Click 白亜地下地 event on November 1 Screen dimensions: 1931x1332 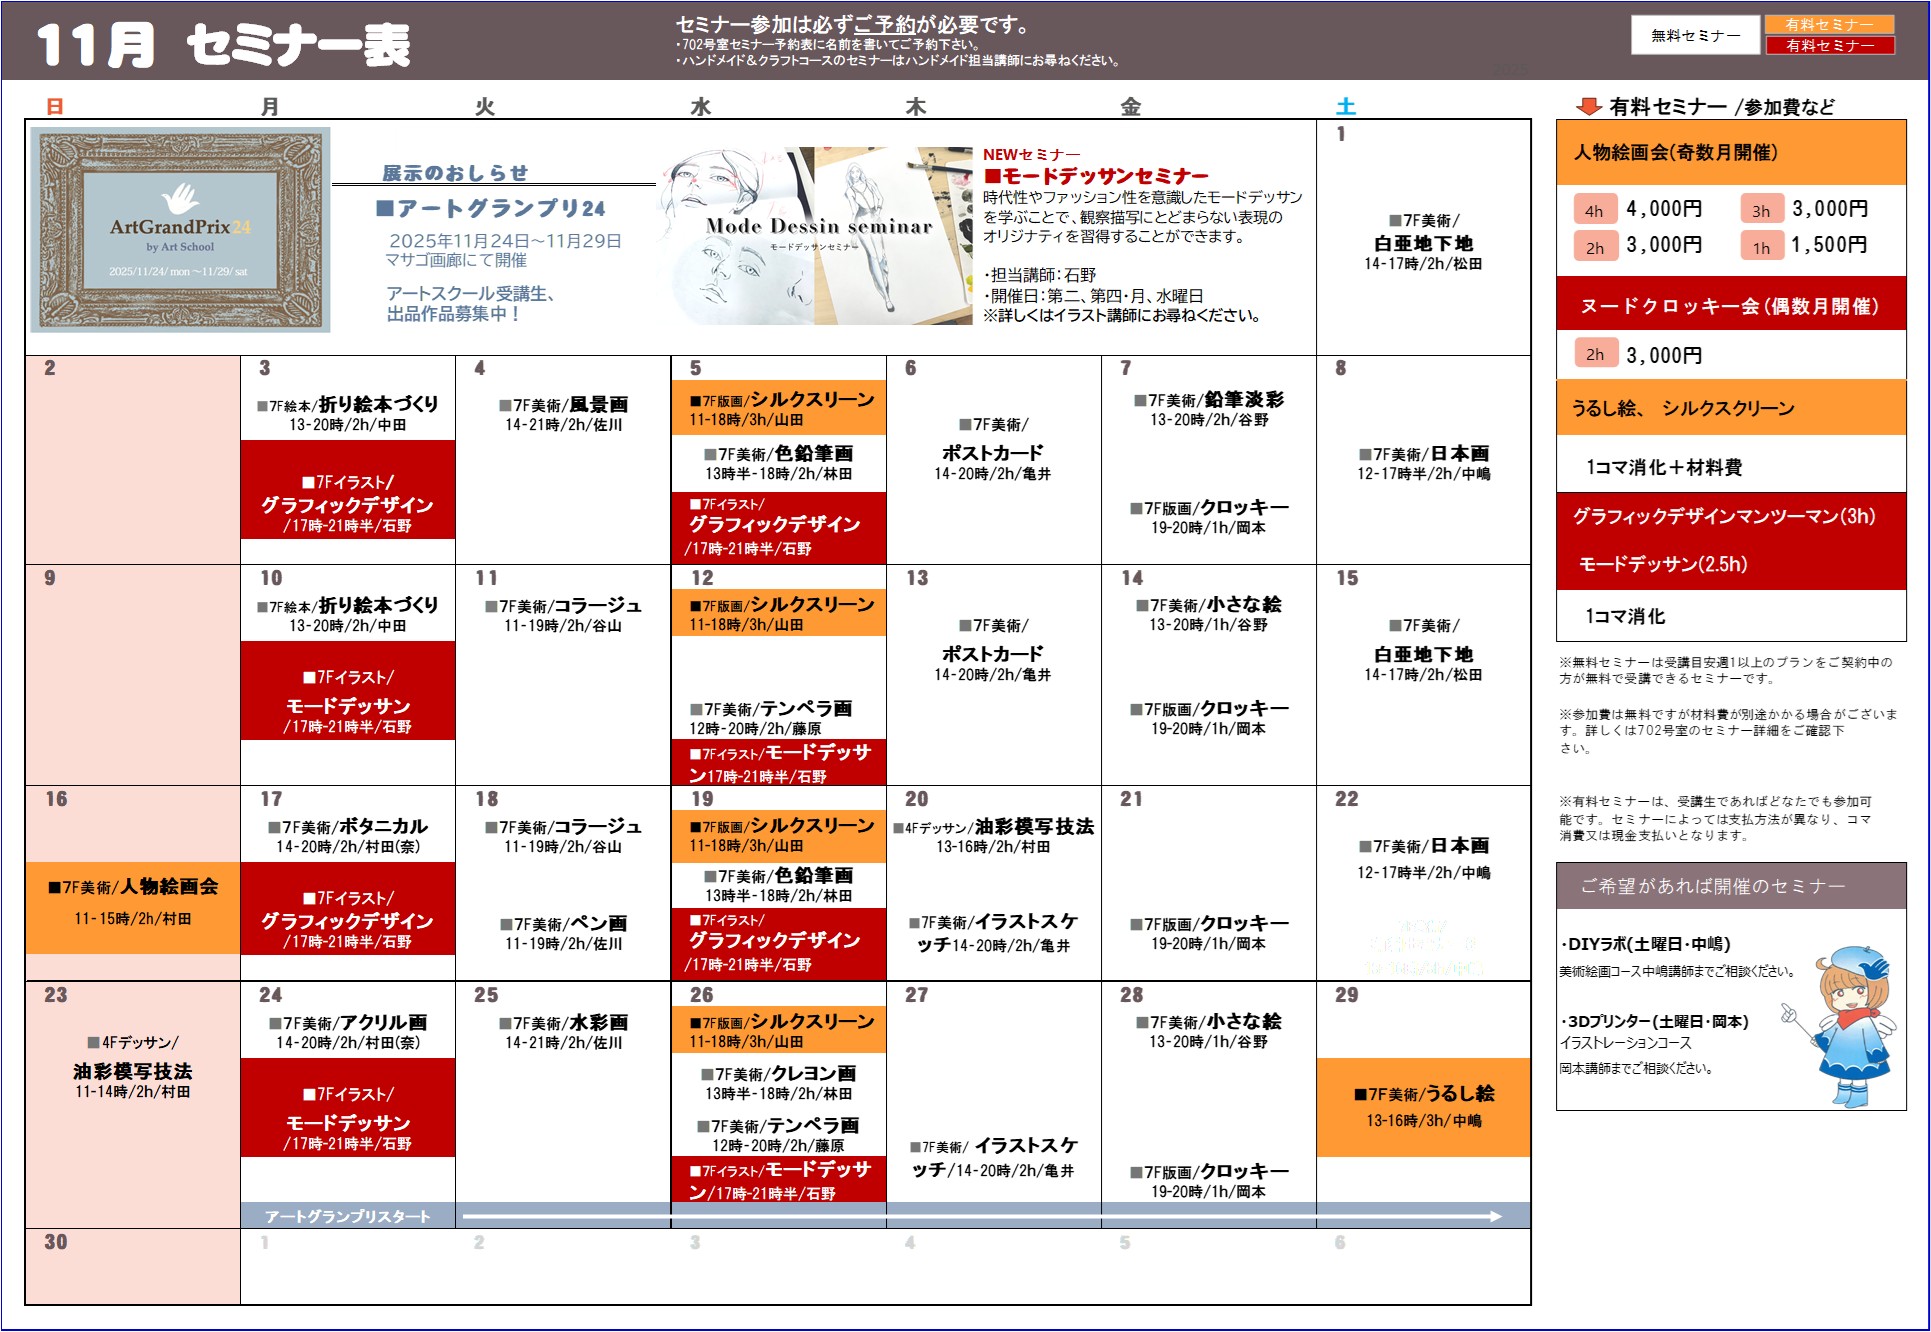coord(1423,242)
